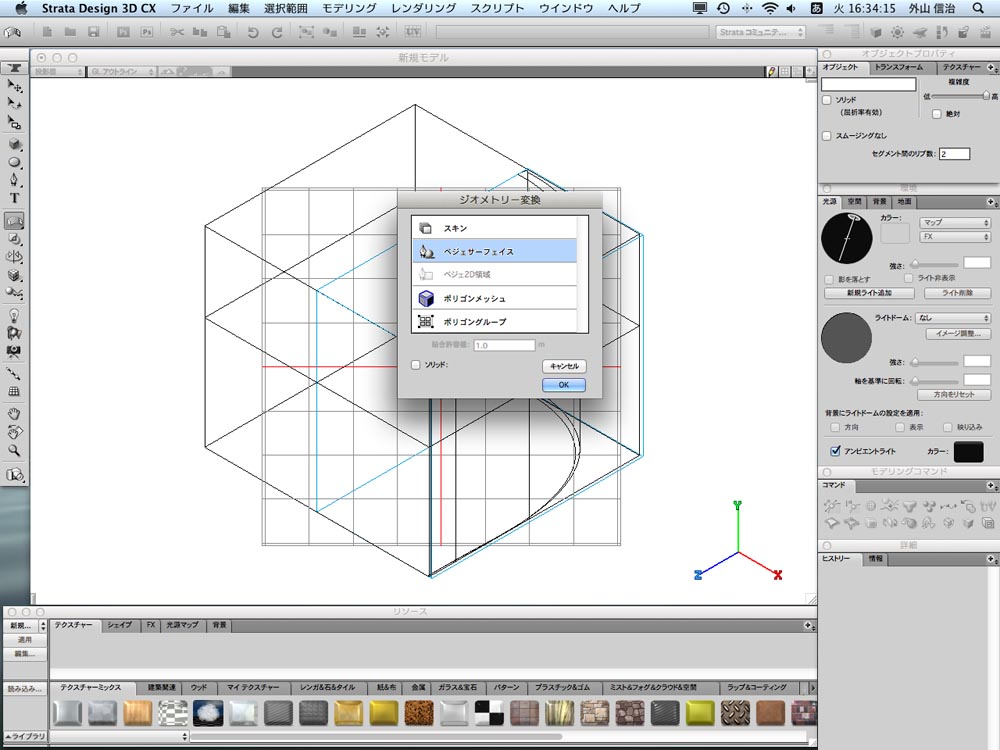The image size is (1000, 750).
Task: Enable the ソリッド checkbox in the dialog
Action: (416, 365)
